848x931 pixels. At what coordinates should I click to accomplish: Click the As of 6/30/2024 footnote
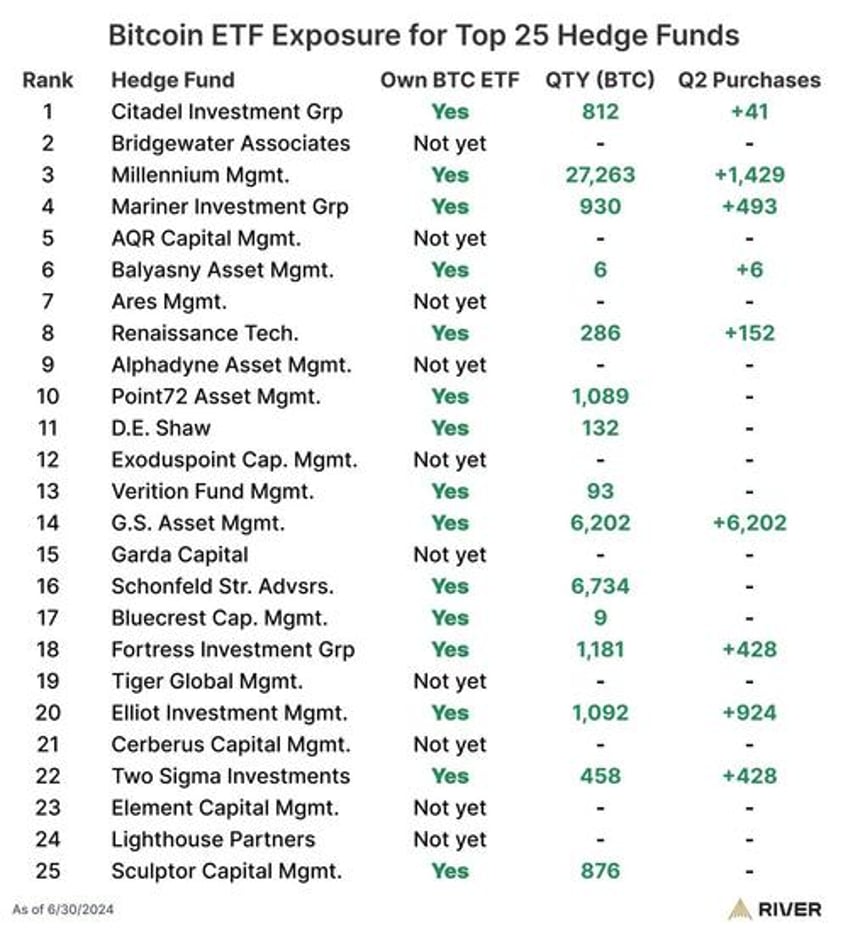63,910
